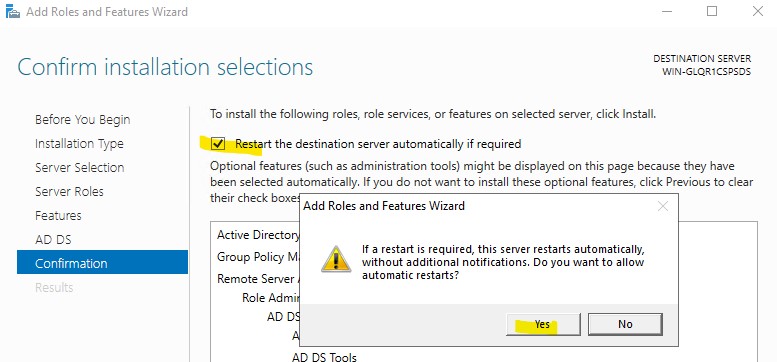777x362 pixels.
Task: Click the wizard icon in title bar
Action: pyautogui.click(x=12, y=11)
